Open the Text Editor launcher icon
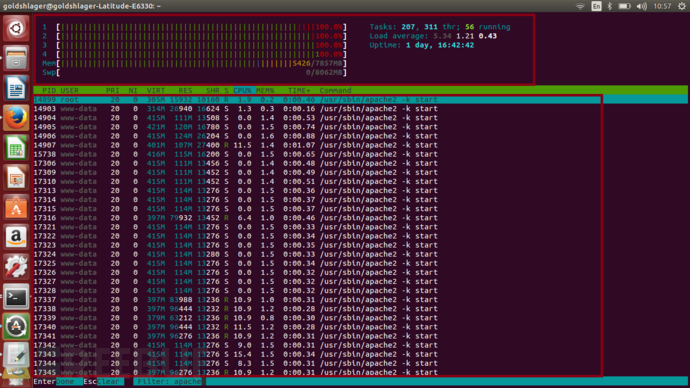Viewport: 690px width, 388px height. coord(16,355)
